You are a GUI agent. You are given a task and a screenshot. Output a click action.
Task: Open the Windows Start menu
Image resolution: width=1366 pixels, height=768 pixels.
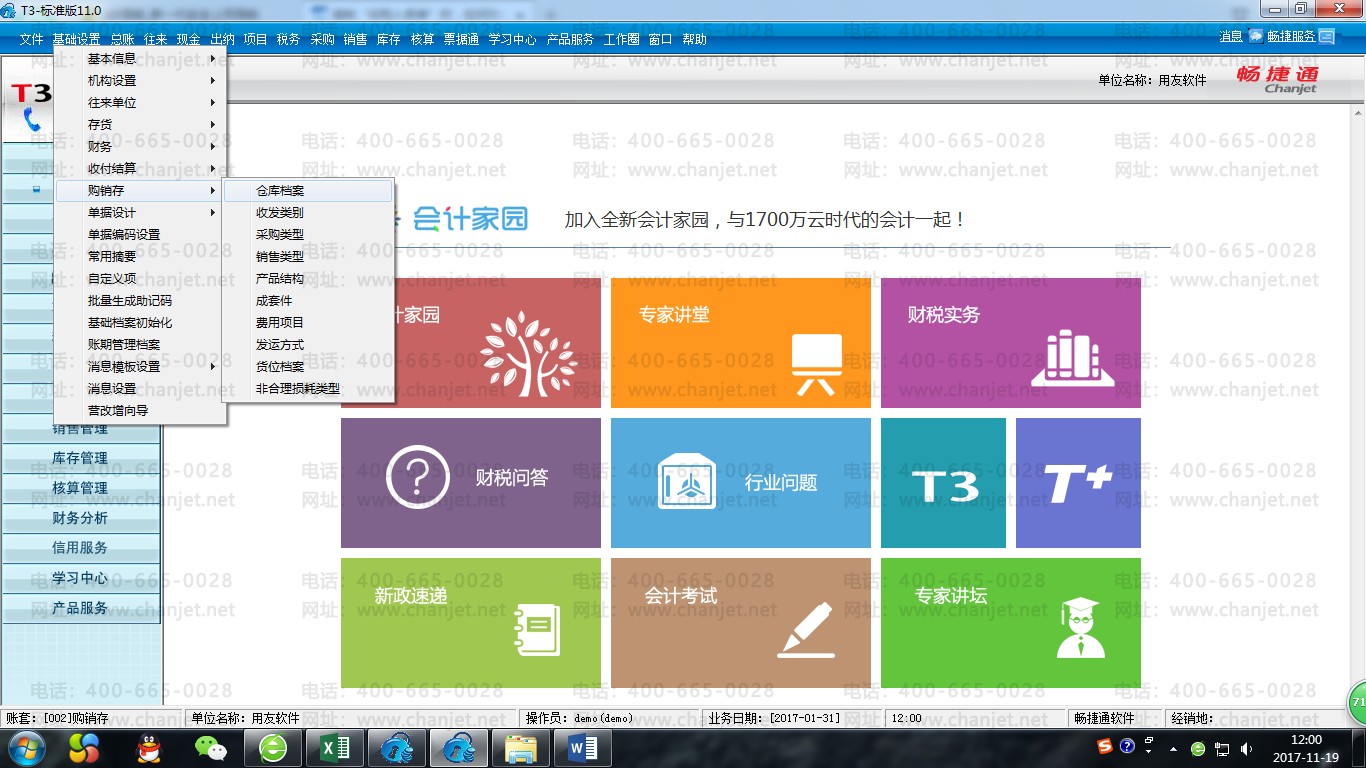(25, 748)
